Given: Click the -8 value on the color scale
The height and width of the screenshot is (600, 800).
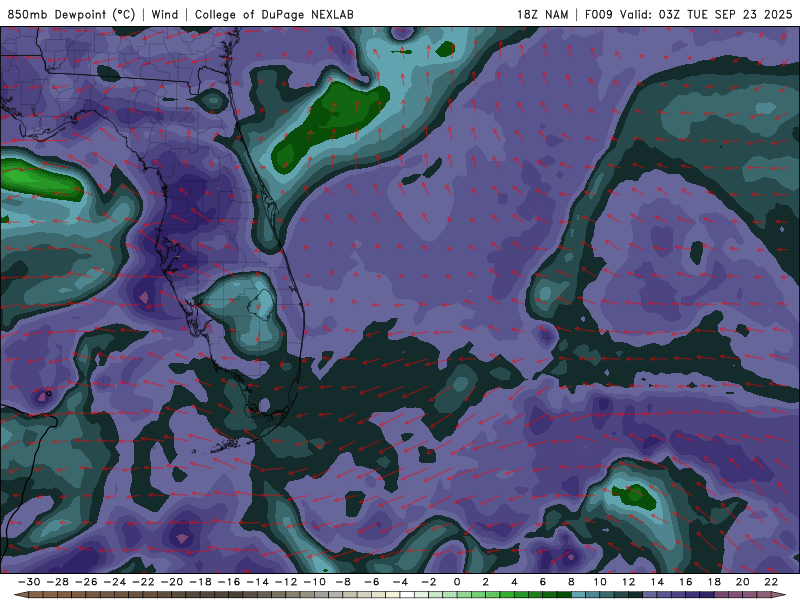Looking at the screenshot, I should click(x=343, y=582).
